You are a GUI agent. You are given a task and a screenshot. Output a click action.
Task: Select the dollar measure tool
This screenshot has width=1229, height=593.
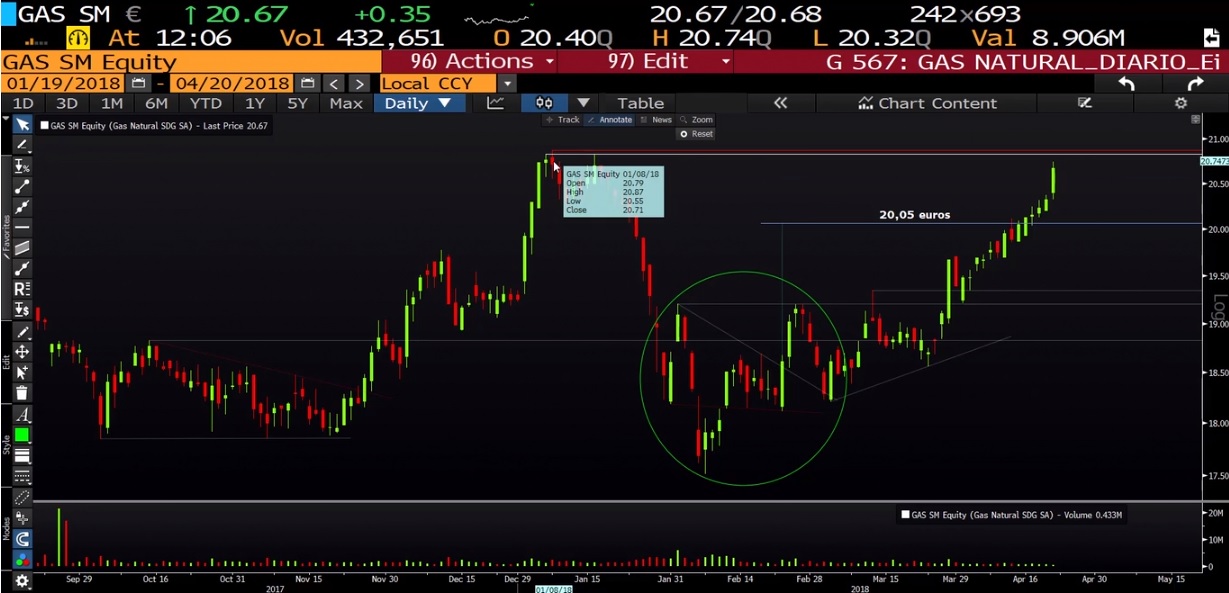(21, 309)
